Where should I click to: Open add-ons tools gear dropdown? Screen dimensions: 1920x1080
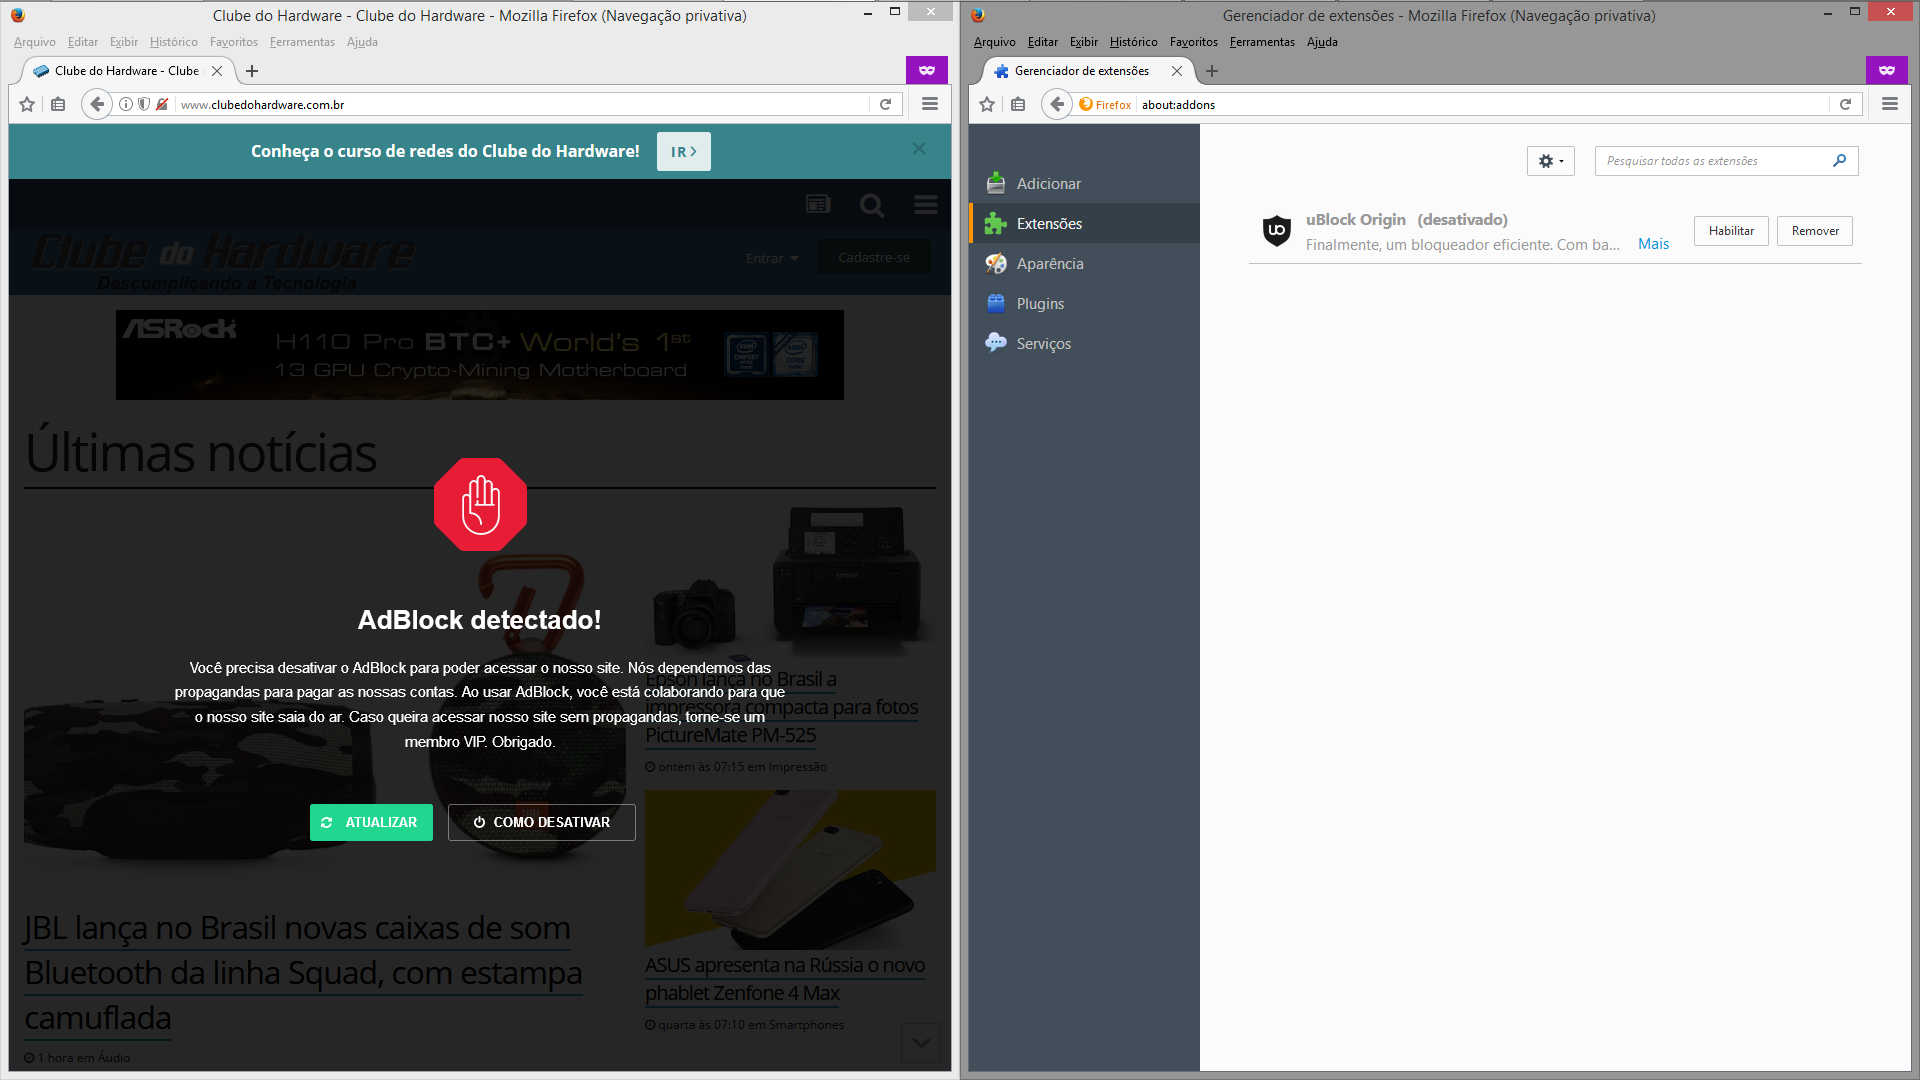1551,161
